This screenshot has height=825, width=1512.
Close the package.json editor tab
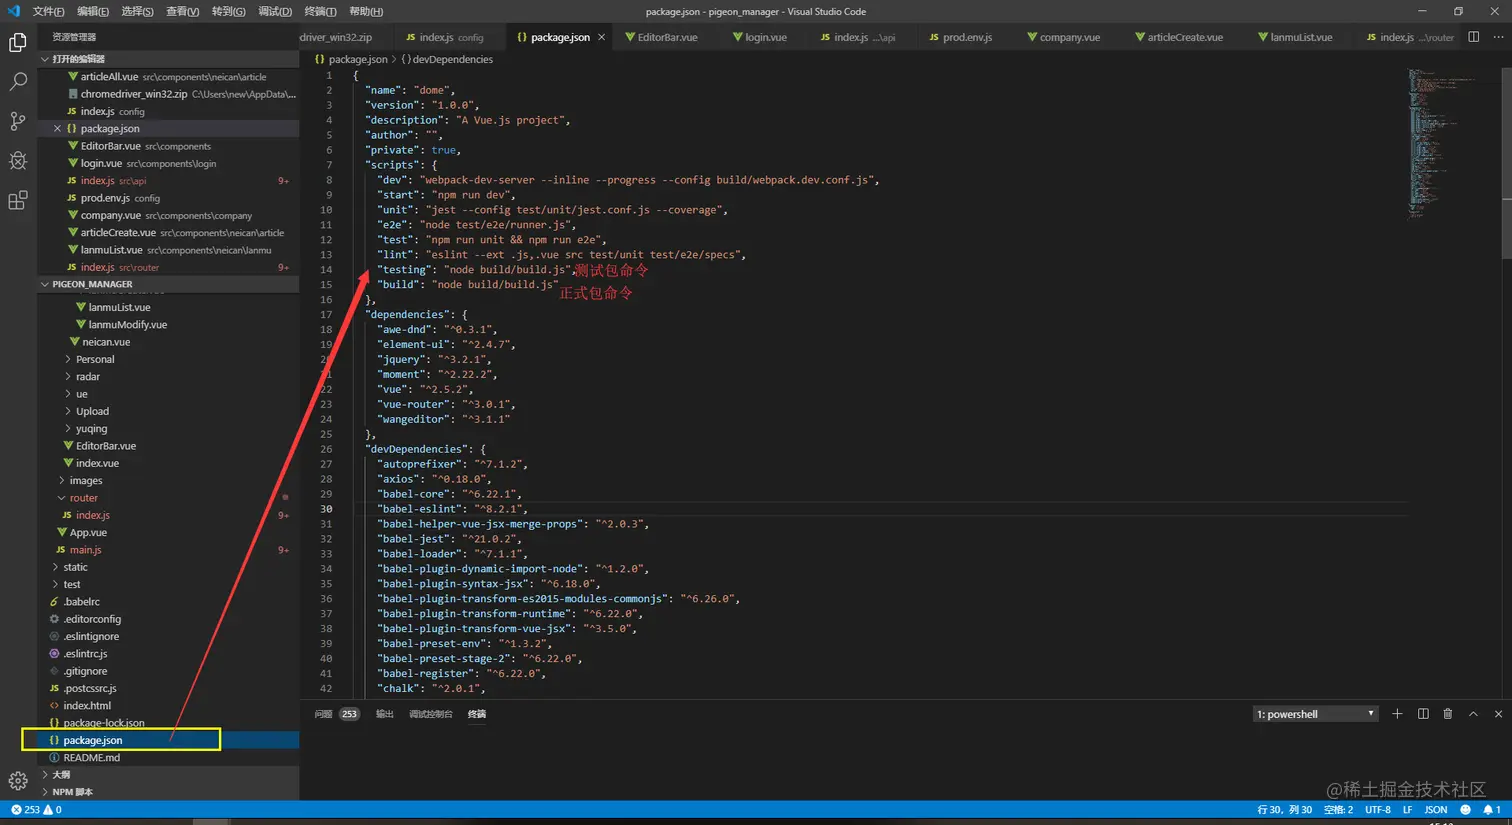pyautogui.click(x=601, y=37)
